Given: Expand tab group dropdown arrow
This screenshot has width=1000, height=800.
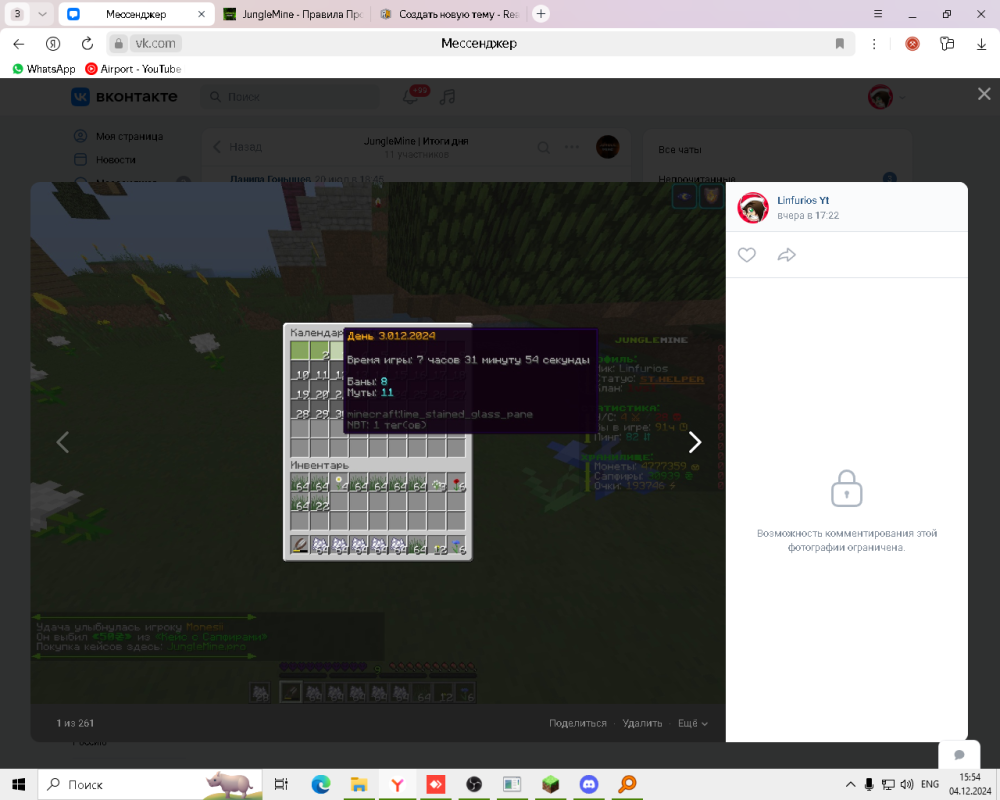Looking at the screenshot, I should click(x=42, y=14).
